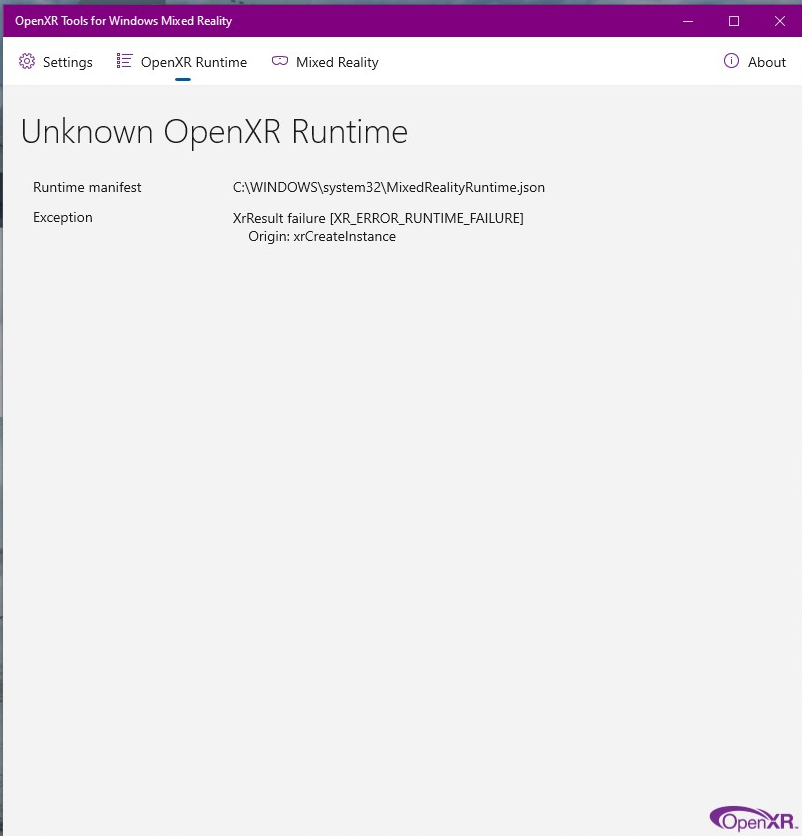Minimize the OpenXR Tools window
Screen dimensions: 802x836
click(x=688, y=20)
